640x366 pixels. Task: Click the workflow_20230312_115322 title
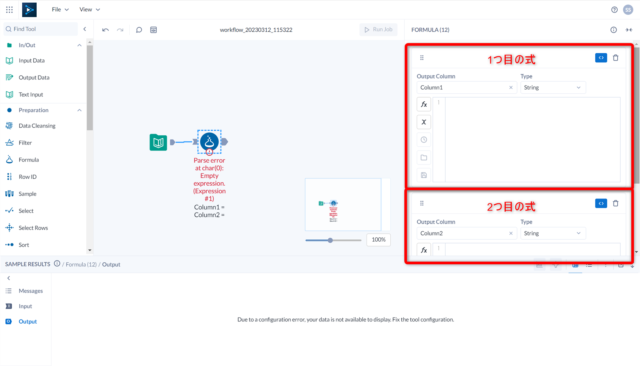pyautogui.click(x=256, y=30)
